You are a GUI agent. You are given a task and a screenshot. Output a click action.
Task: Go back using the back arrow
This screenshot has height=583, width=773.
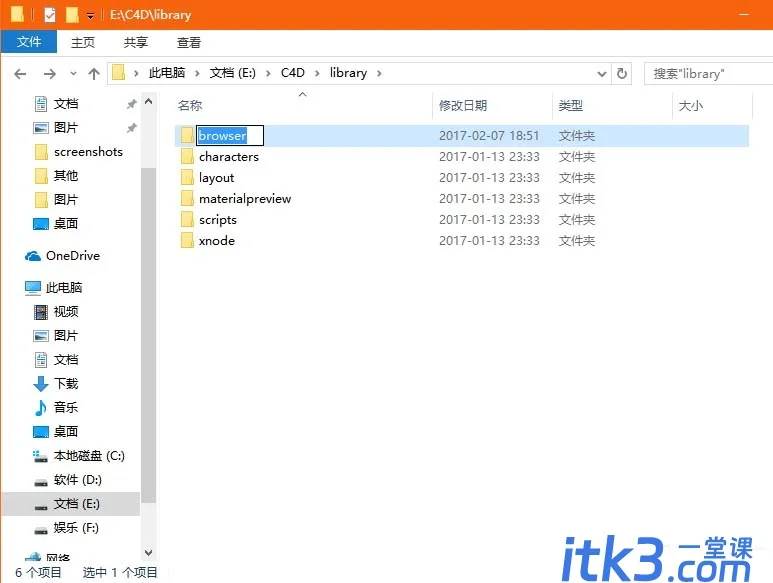click(x=20, y=74)
